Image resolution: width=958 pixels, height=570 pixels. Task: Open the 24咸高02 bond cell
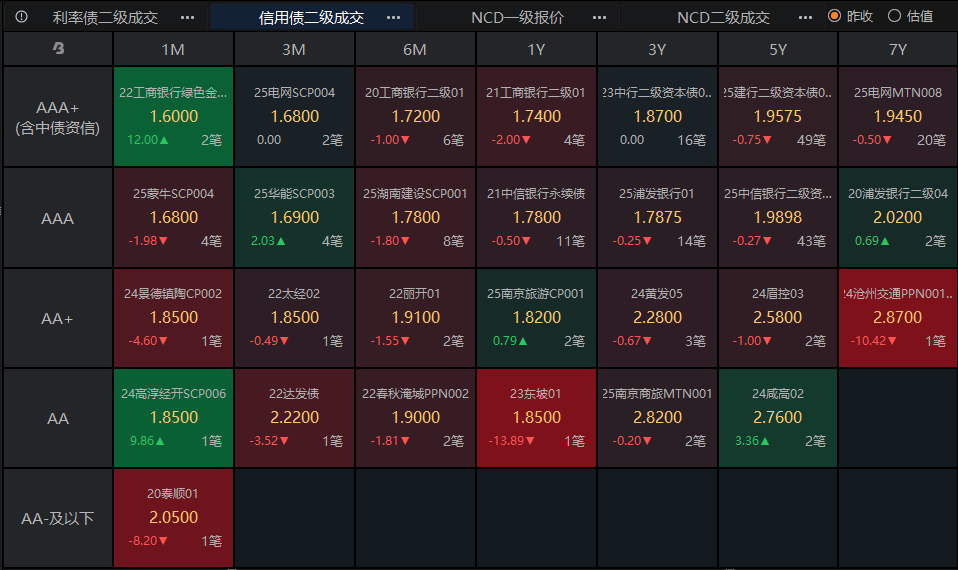[778, 418]
